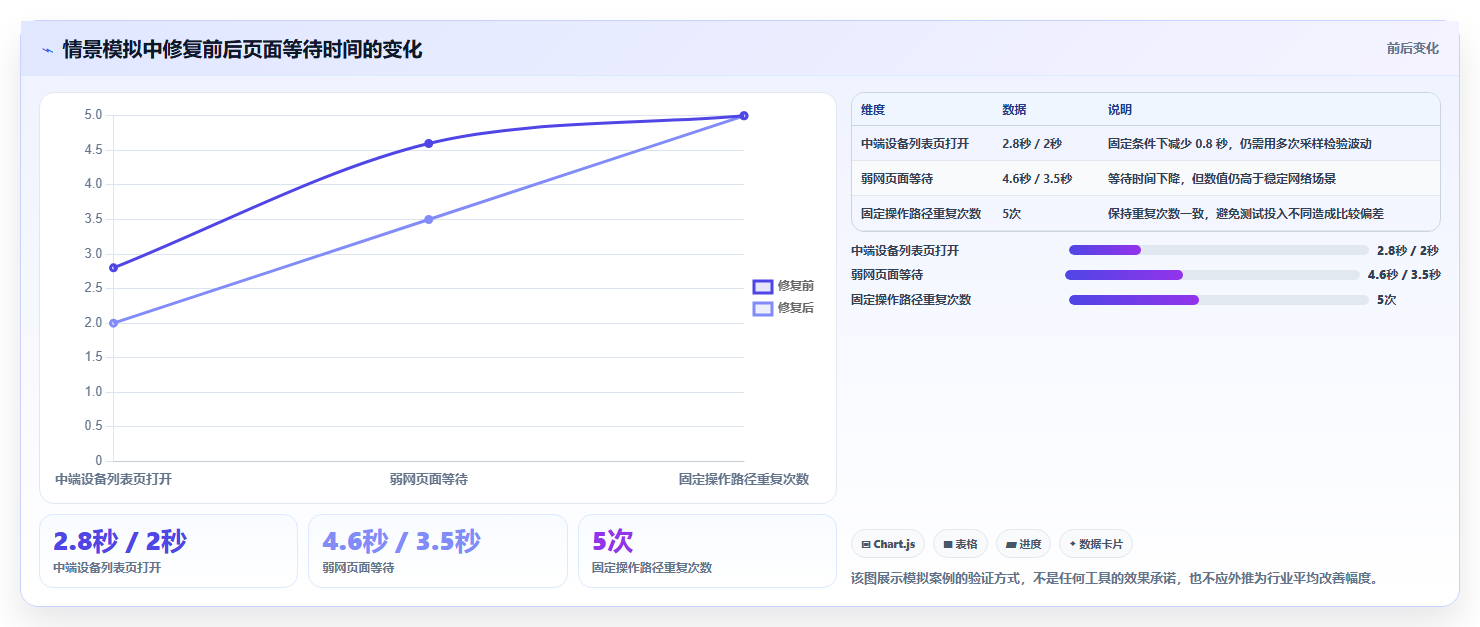The image size is (1480, 627).
Task: Select the 修复前 data point at 4.6
Action: pyautogui.click(x=429, y=143)
